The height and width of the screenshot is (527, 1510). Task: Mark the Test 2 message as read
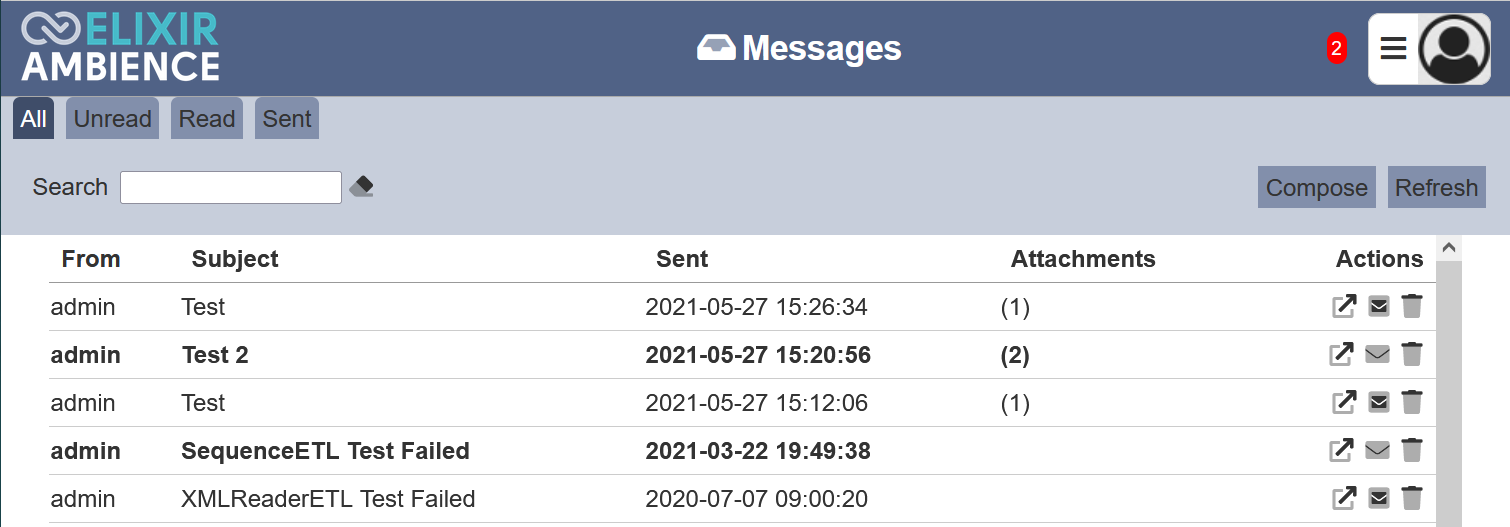pyautogui.click(x=1378, y=354)
